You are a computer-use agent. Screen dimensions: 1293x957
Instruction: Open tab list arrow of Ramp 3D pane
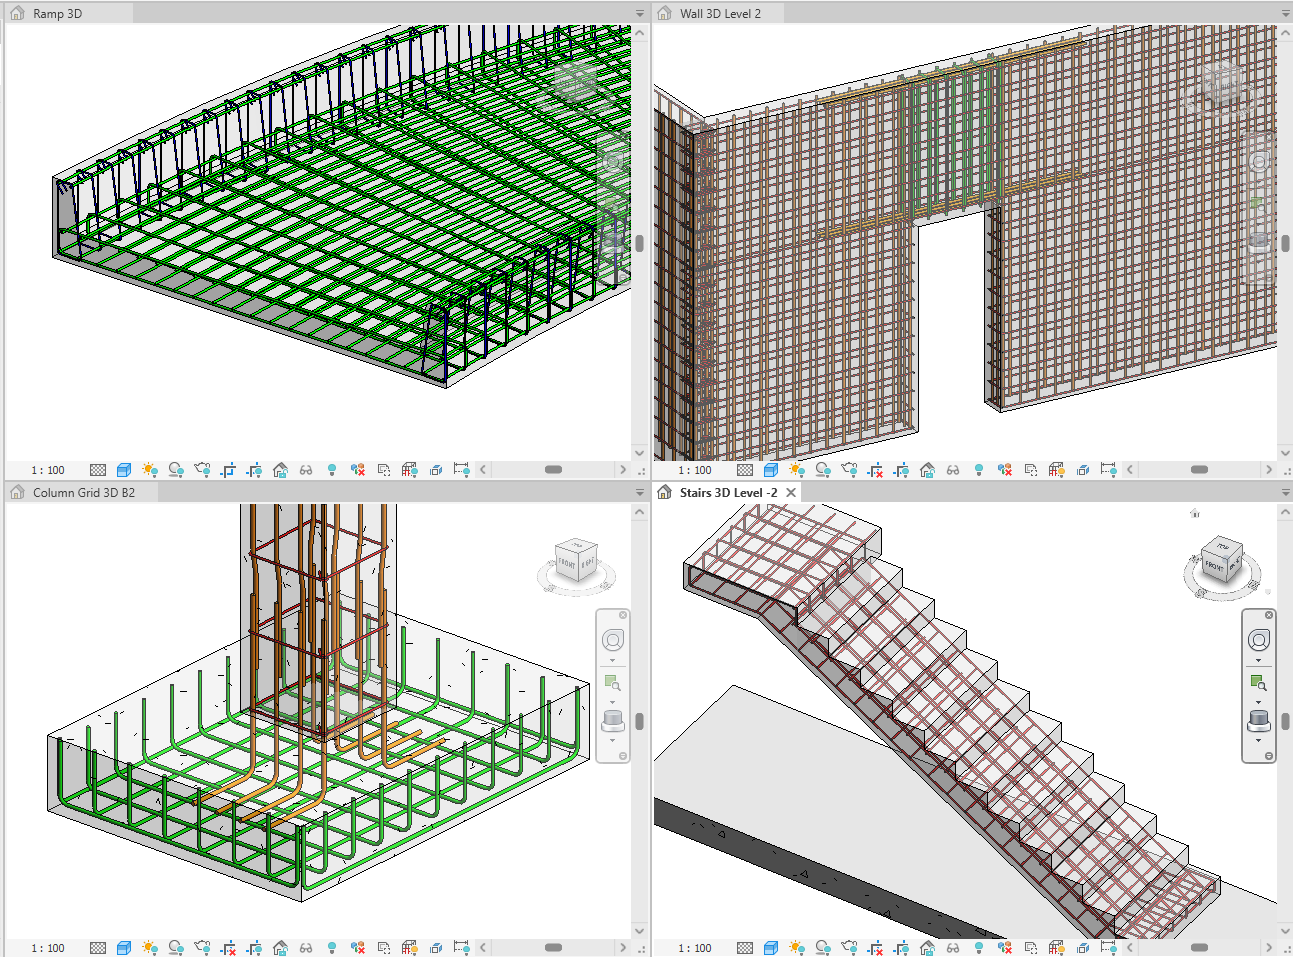pos(640,14)
